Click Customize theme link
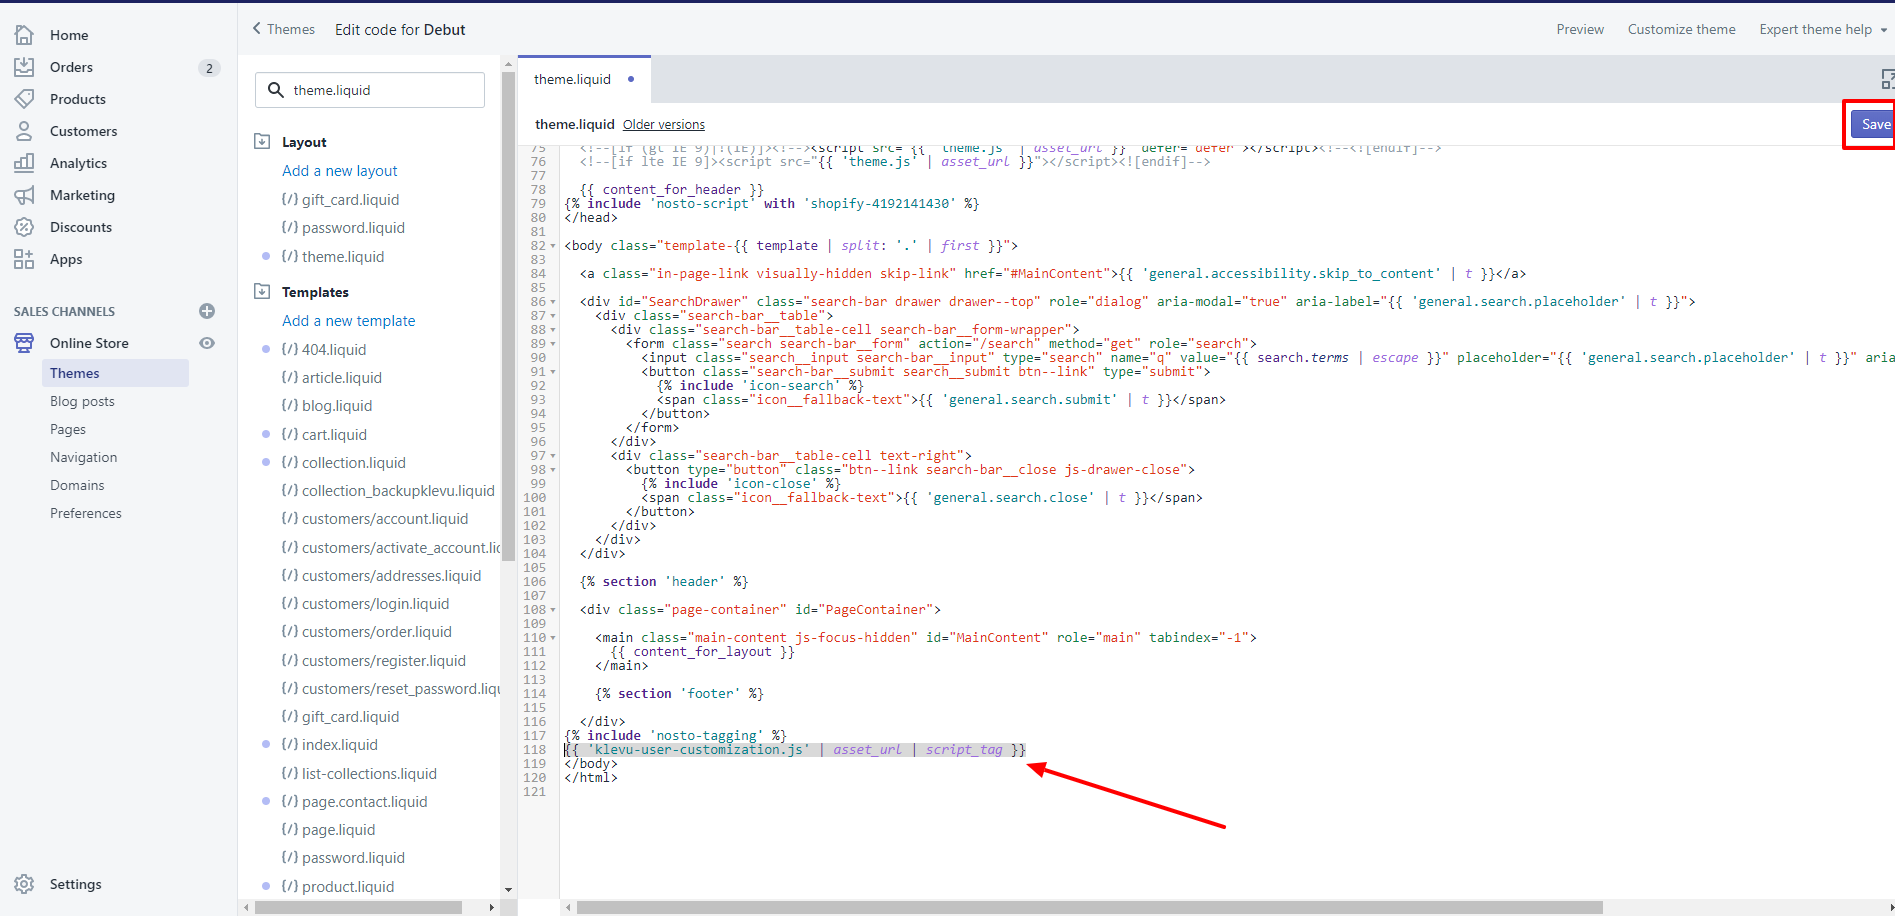The height and width of the screenshot is (916, 1895). [1681, 29]
